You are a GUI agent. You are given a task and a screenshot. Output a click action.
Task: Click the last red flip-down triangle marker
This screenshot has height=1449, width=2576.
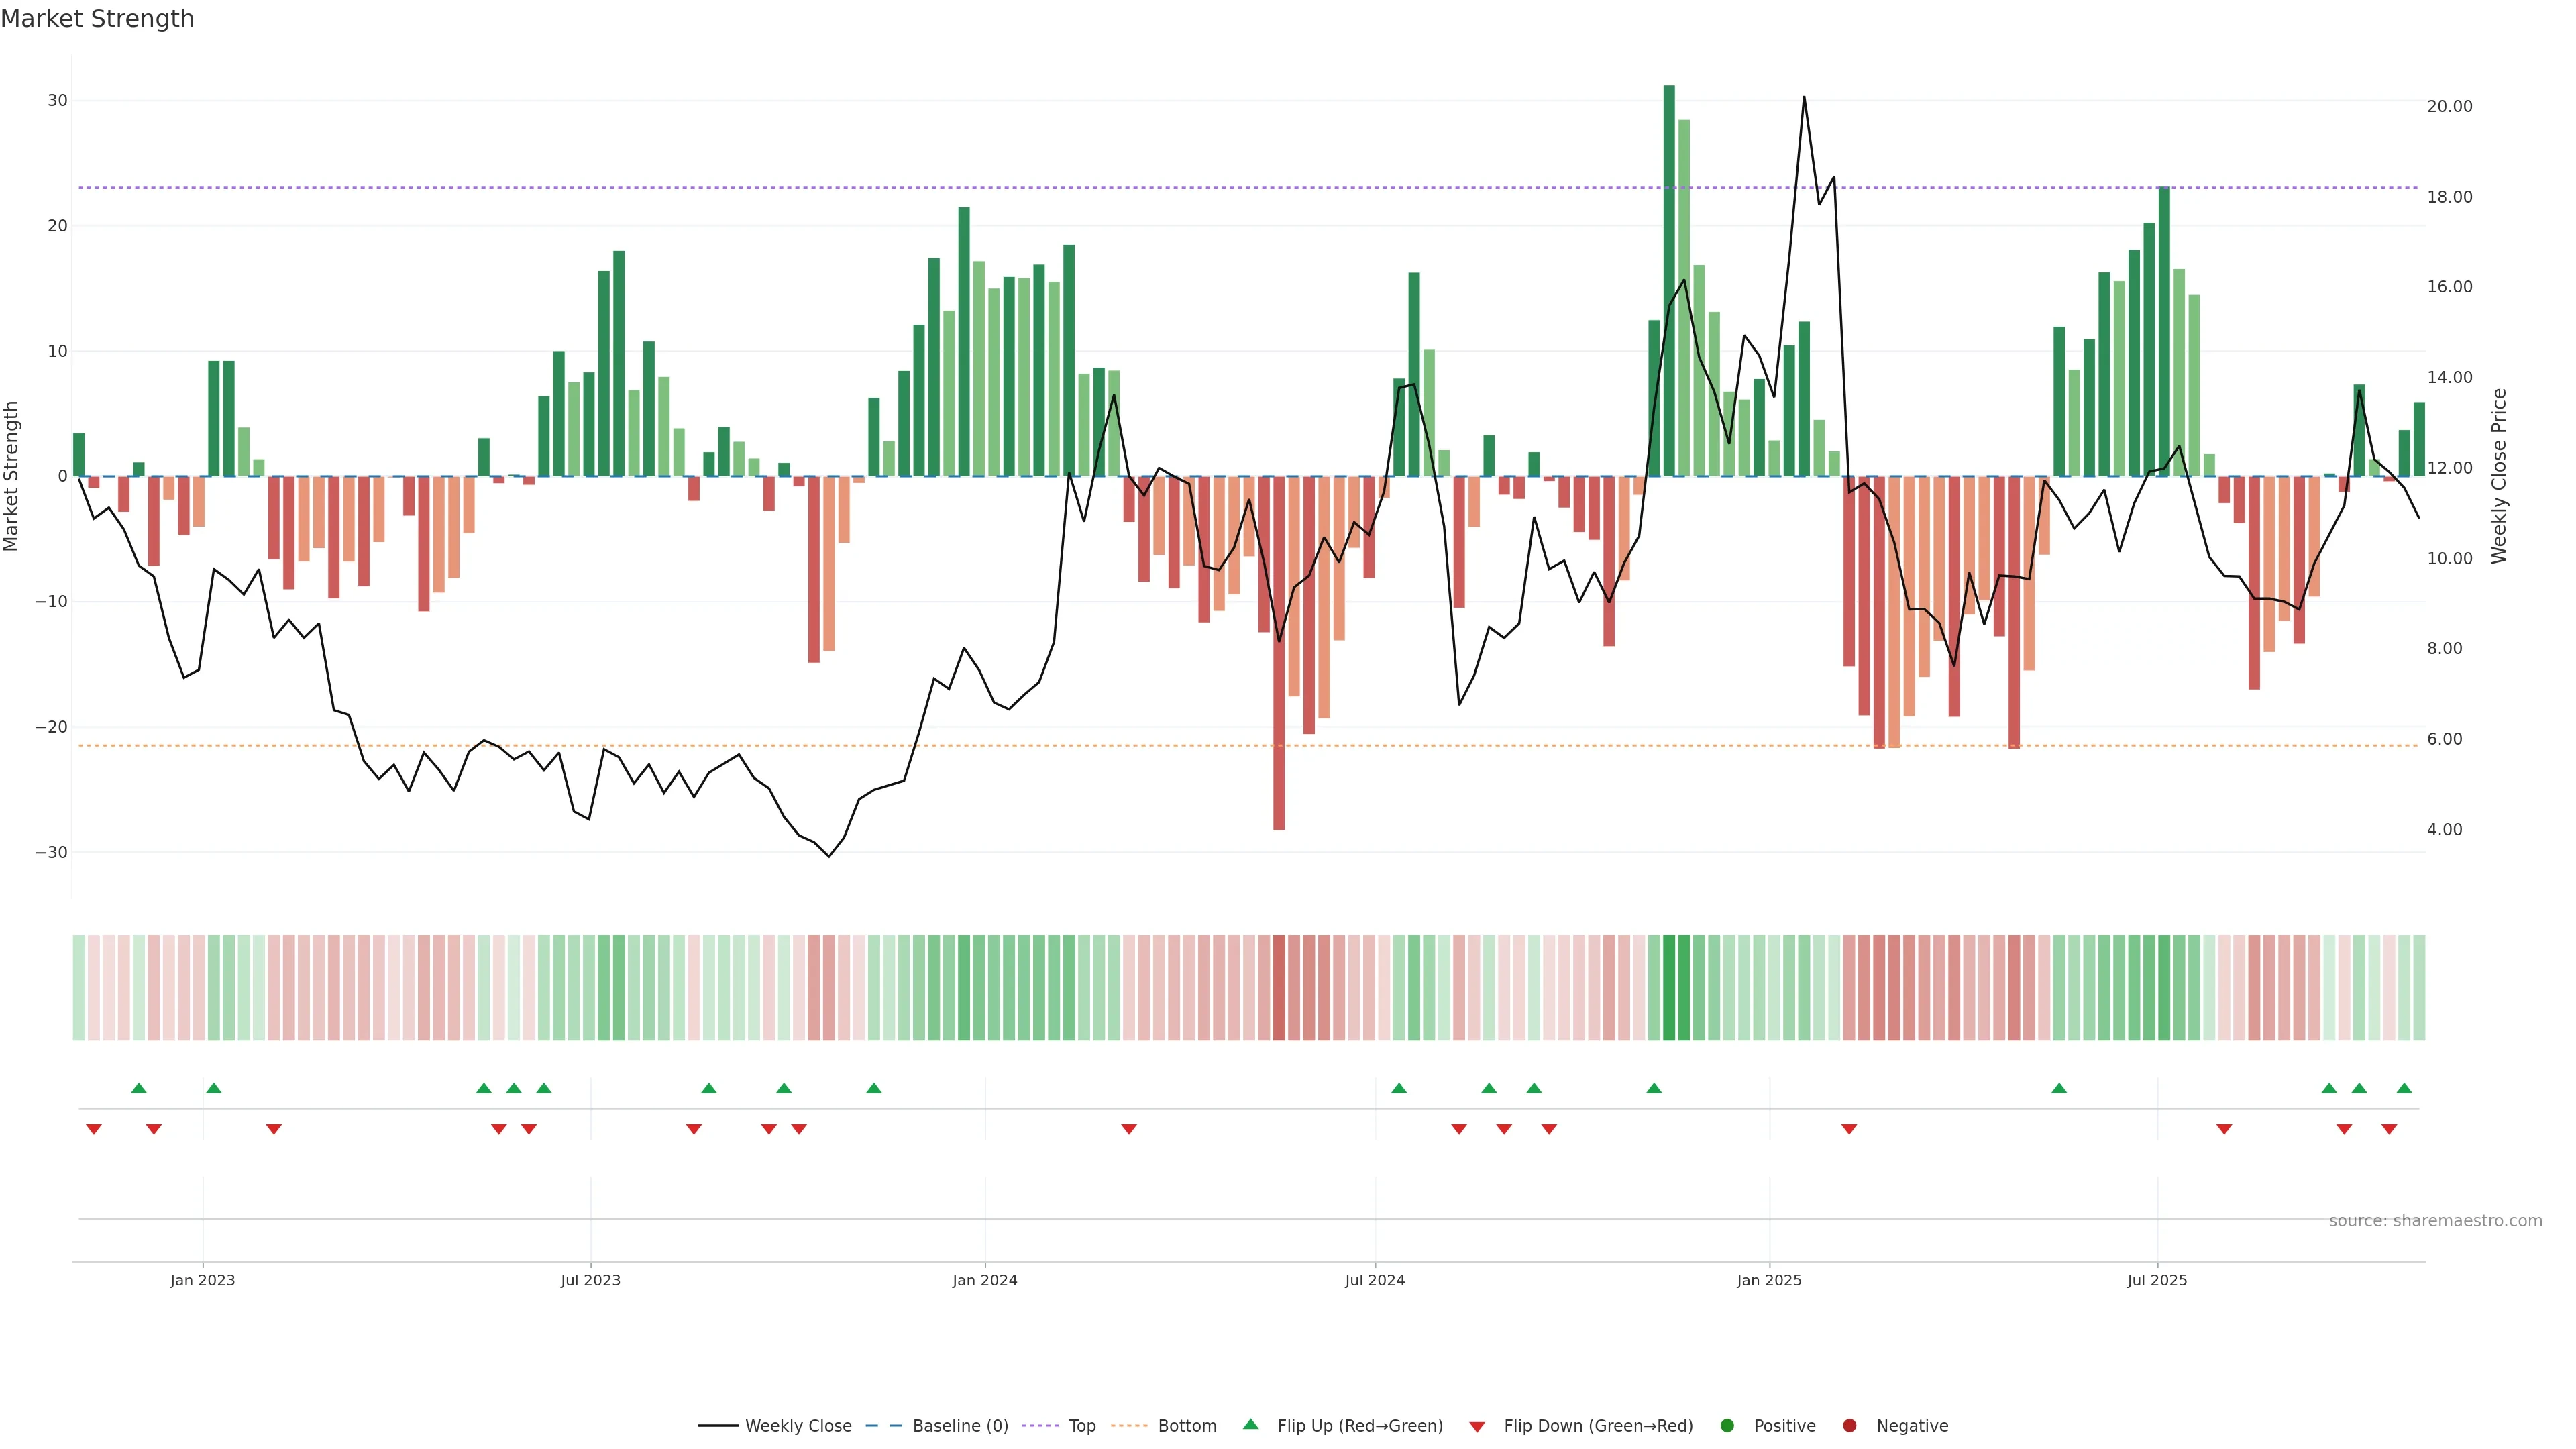[2389, 1129]
